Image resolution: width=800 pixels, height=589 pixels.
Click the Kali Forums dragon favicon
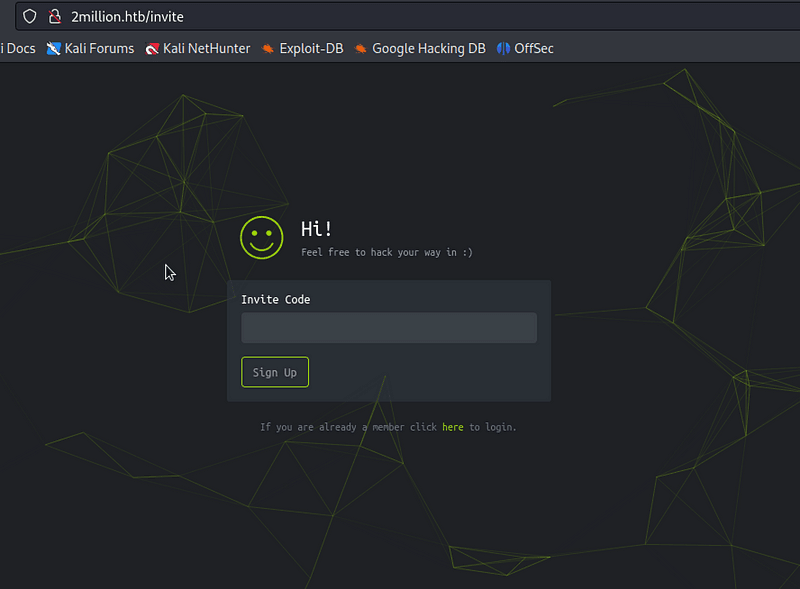coord(51,48)
